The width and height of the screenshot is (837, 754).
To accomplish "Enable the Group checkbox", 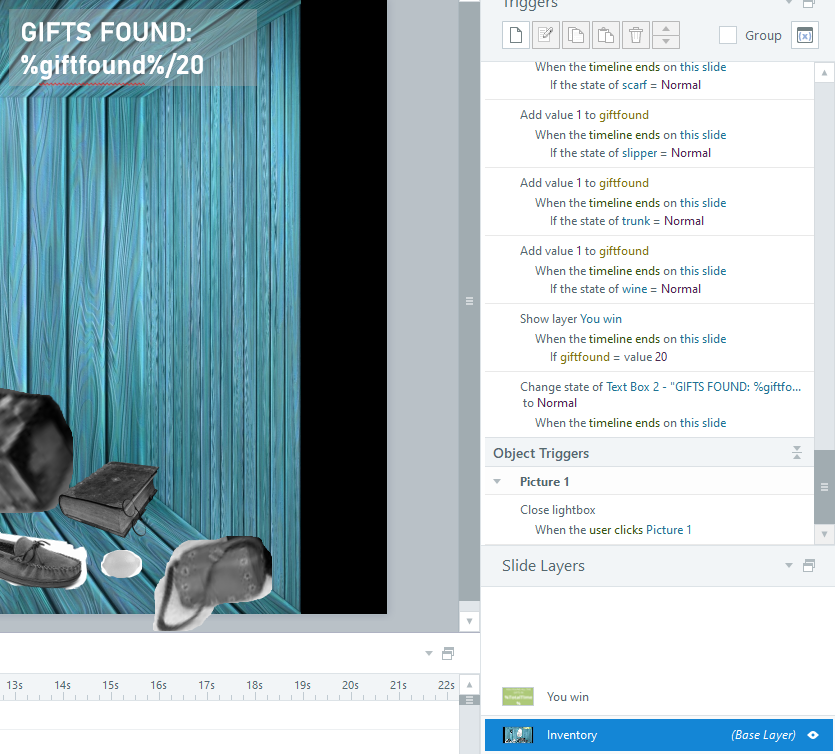I will (728, 35).
